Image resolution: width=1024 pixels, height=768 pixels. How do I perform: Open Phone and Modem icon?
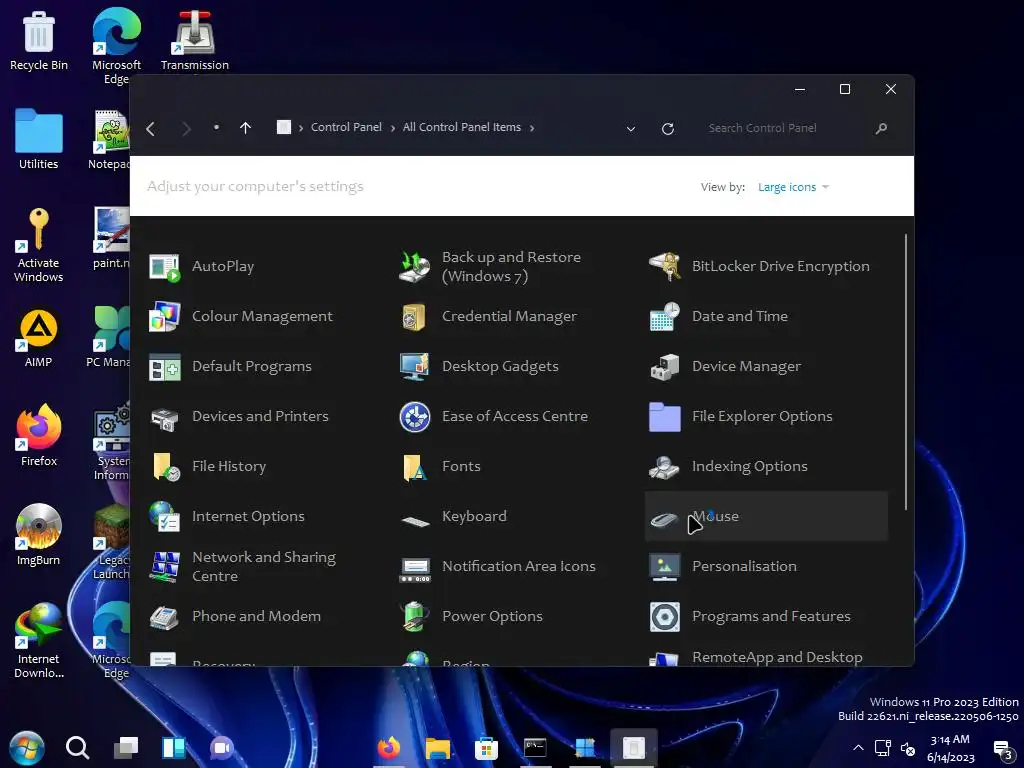pyautogui.click(x=164, y=617)
